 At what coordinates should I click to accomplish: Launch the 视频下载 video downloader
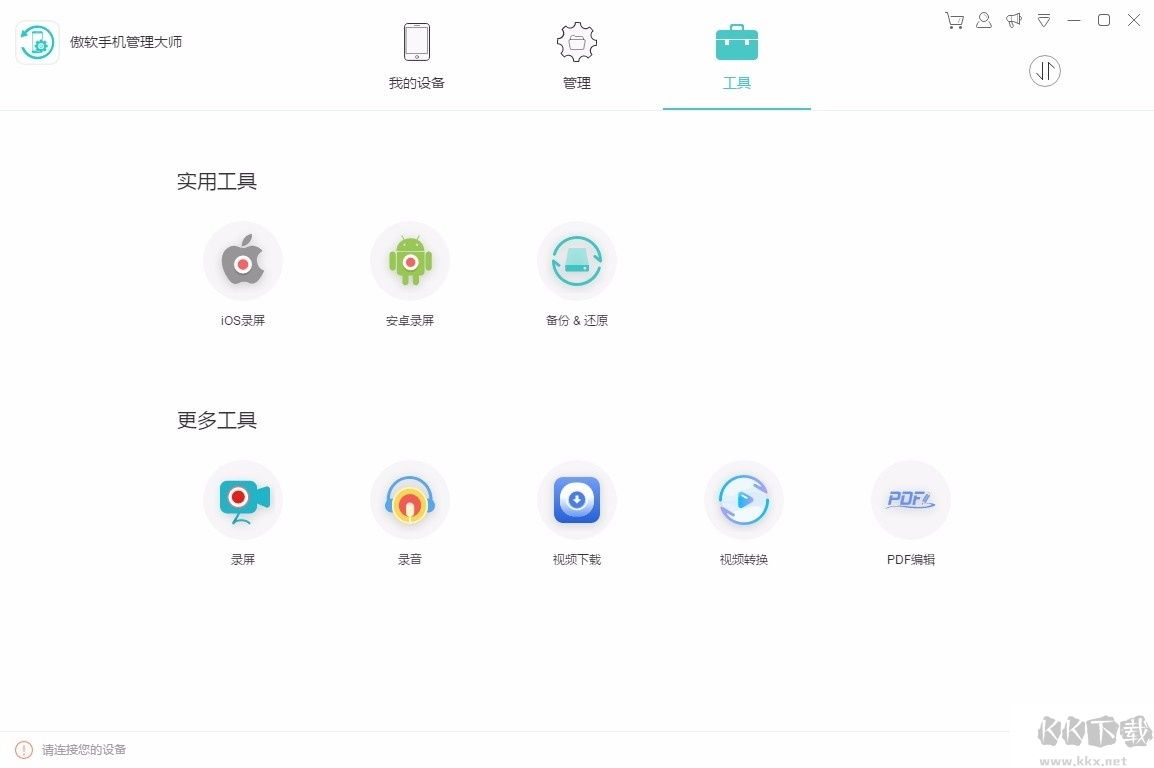pos(577,500)
